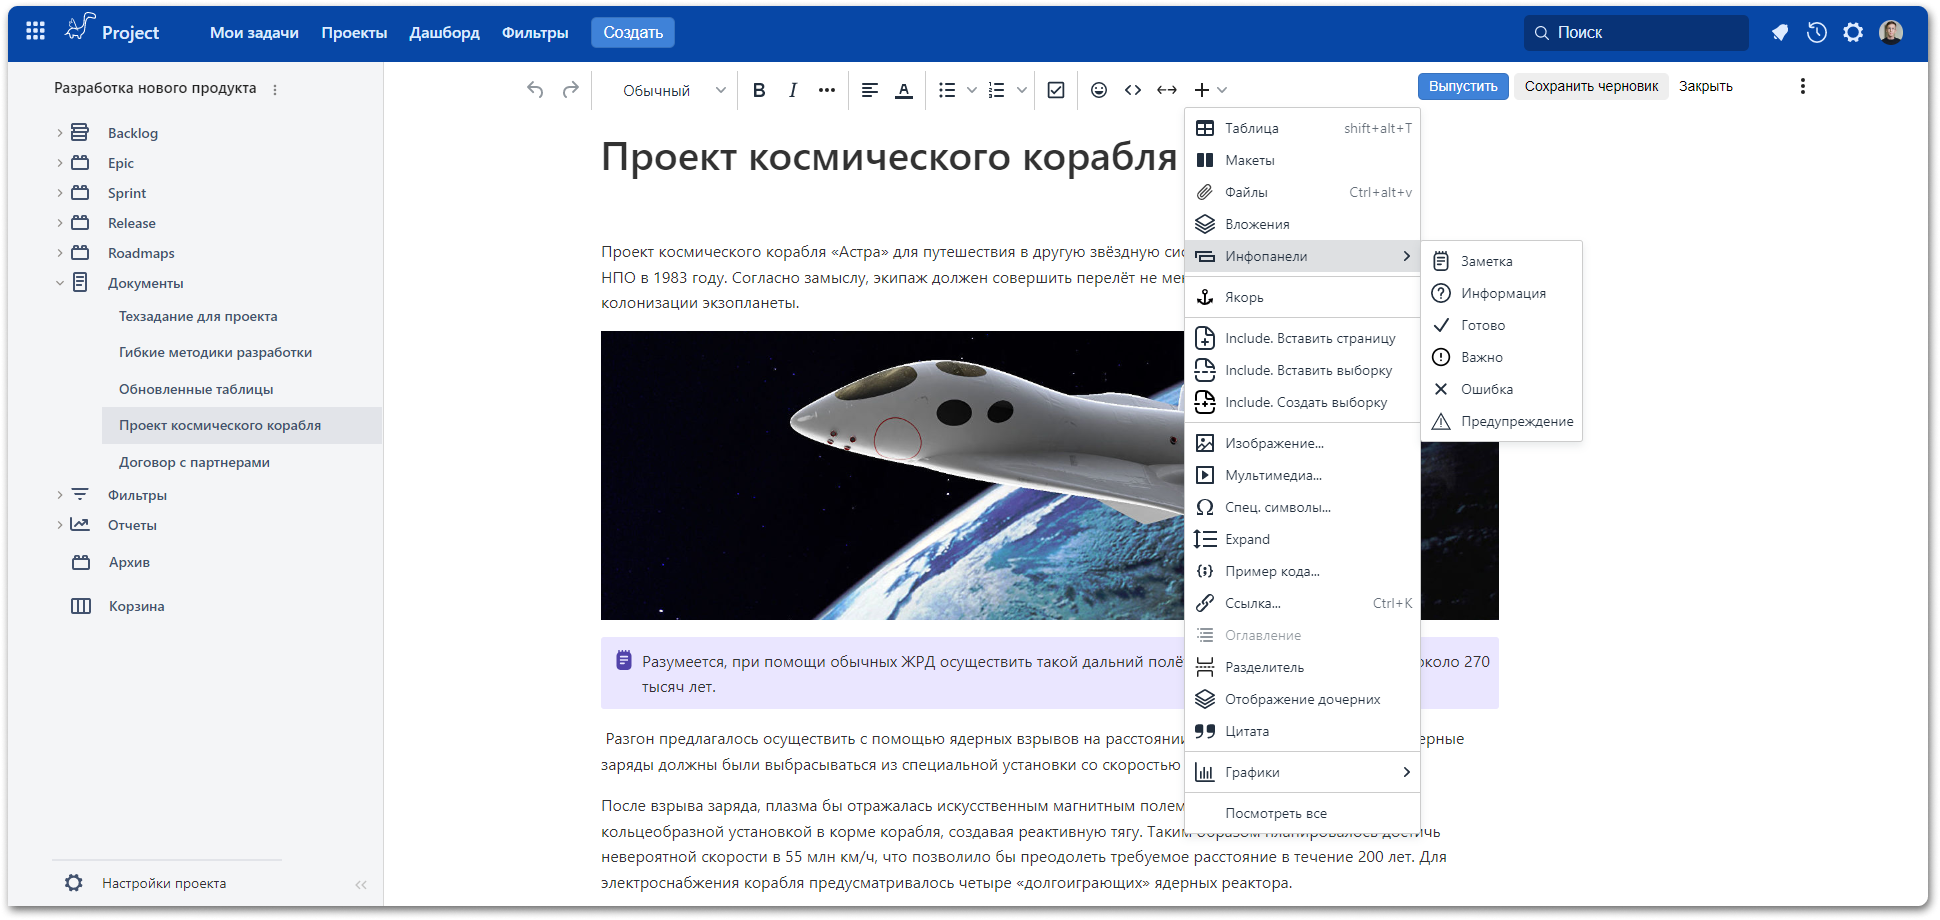Select Таблица from the insert menu

[x=1252, y=128]
